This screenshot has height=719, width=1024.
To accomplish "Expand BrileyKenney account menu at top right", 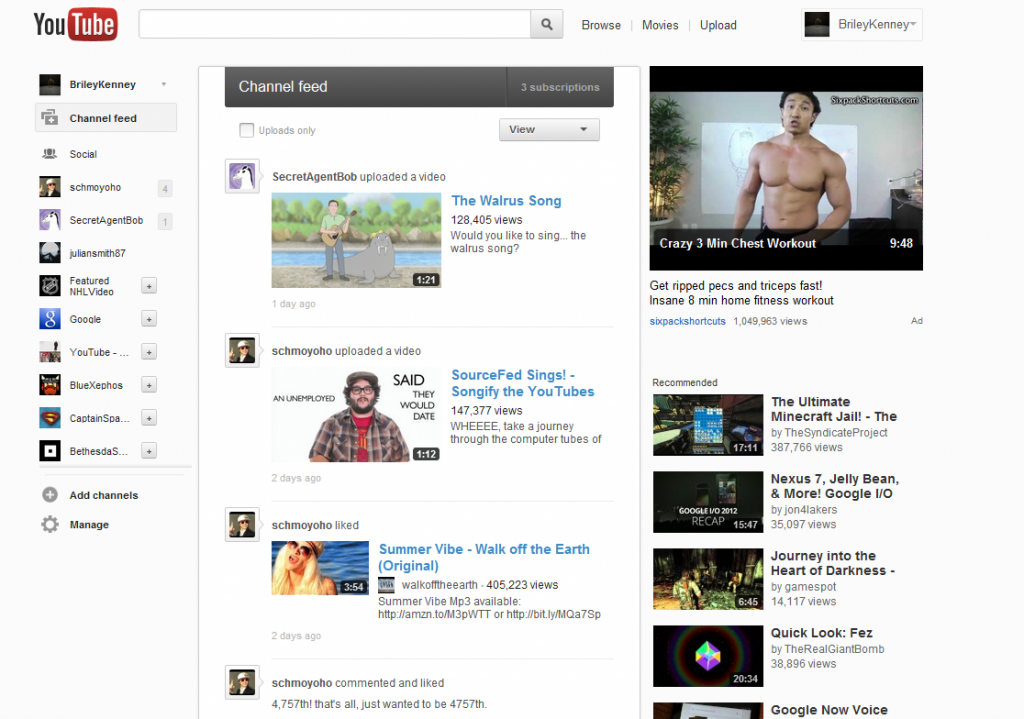I will (912, 25).
